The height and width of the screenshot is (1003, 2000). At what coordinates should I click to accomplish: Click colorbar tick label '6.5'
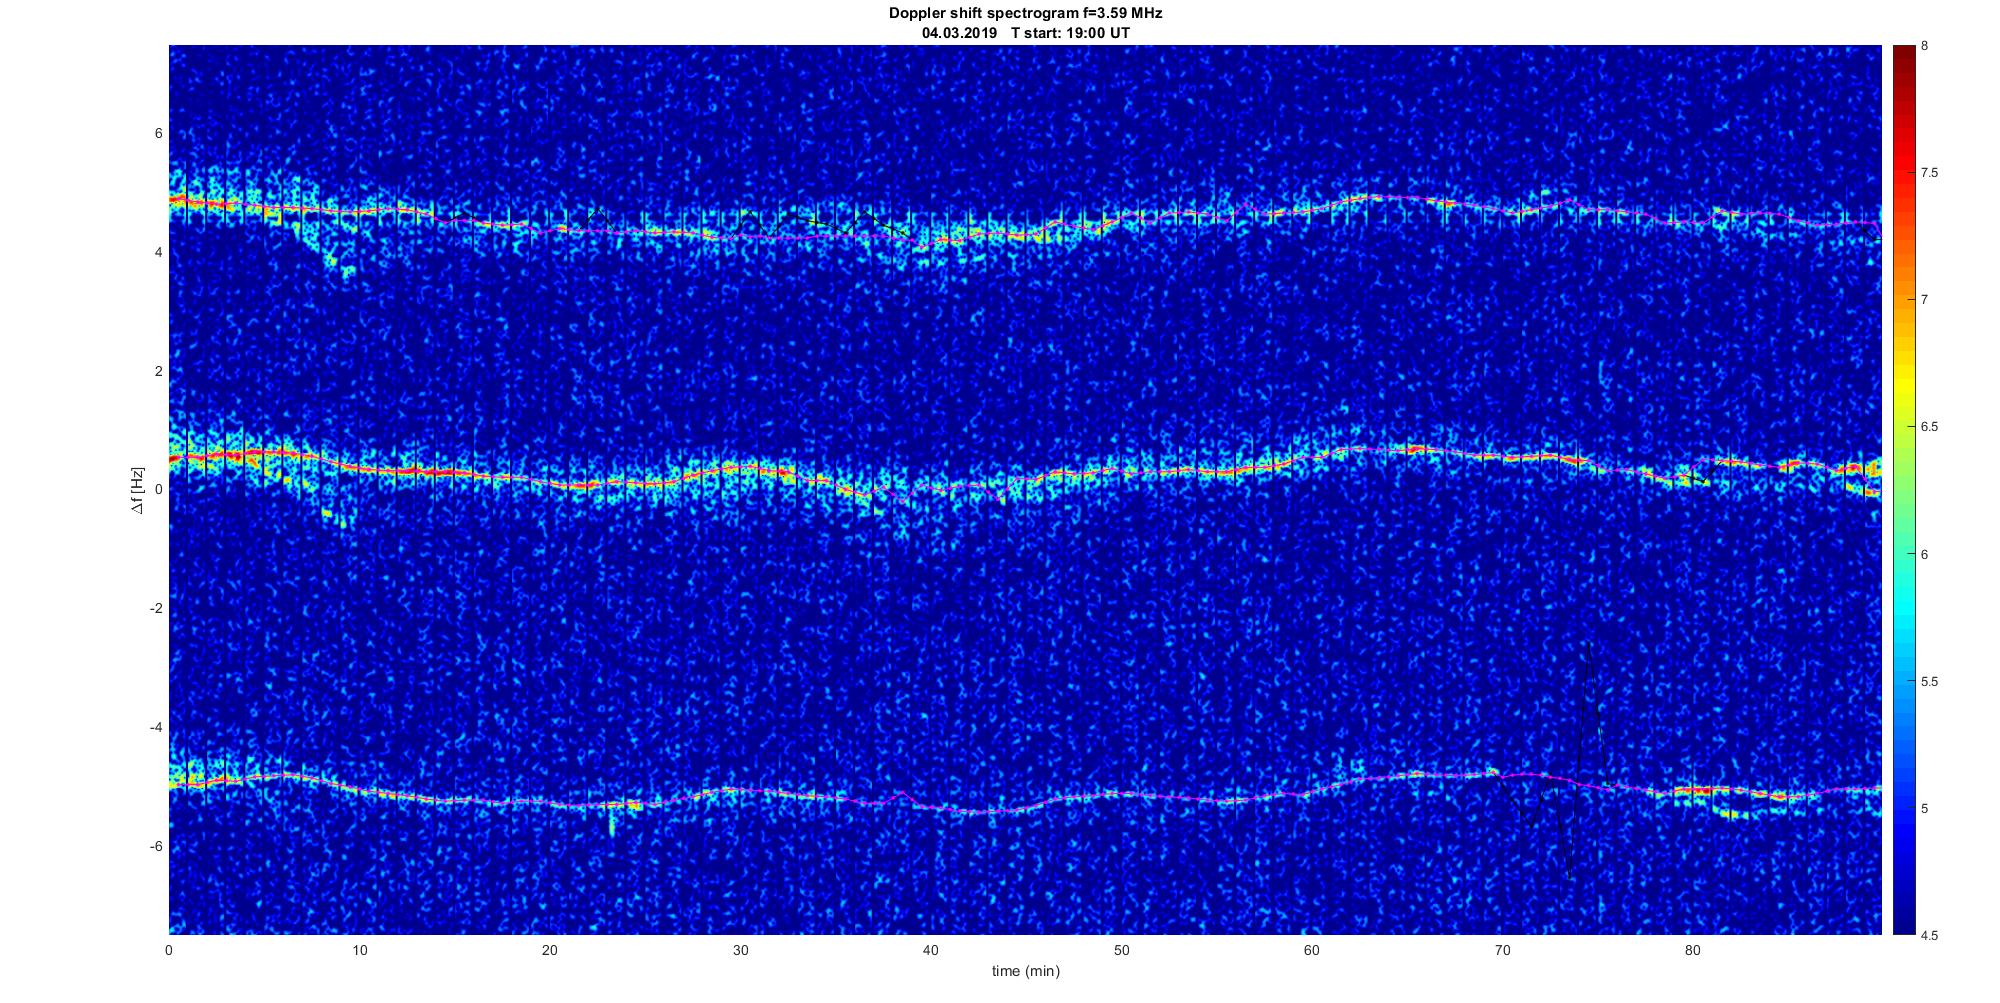click(1929, 427)
